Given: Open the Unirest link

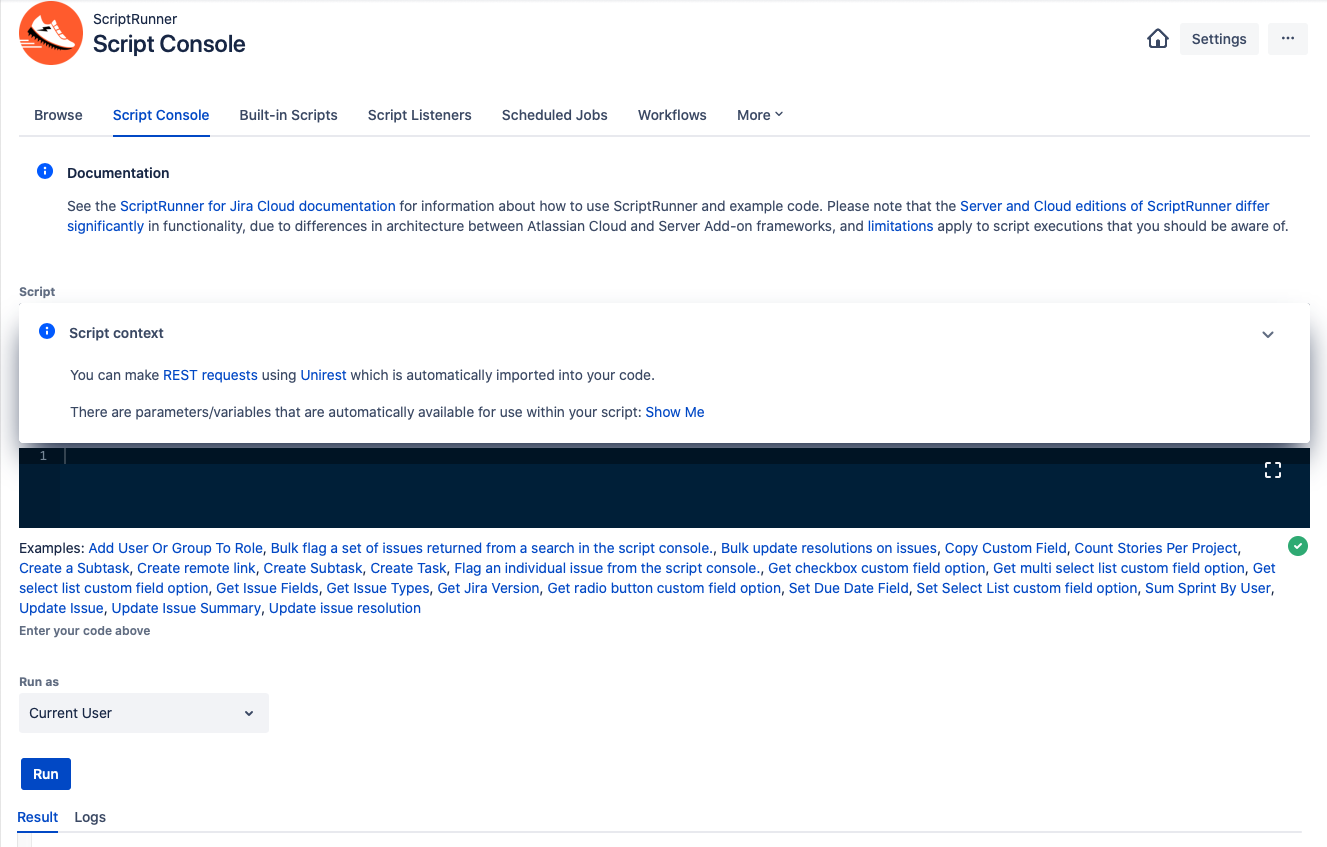Looking at the screenshot, I should 324,375.
